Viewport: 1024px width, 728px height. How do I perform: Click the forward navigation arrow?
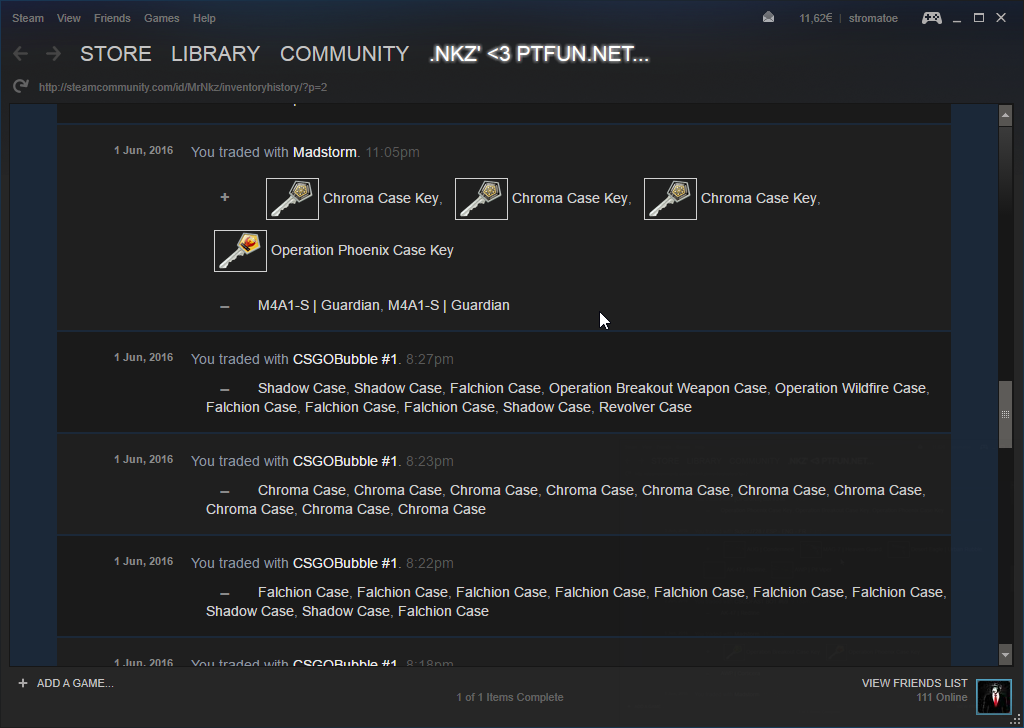pyautogui.click(x=53, y=54)
